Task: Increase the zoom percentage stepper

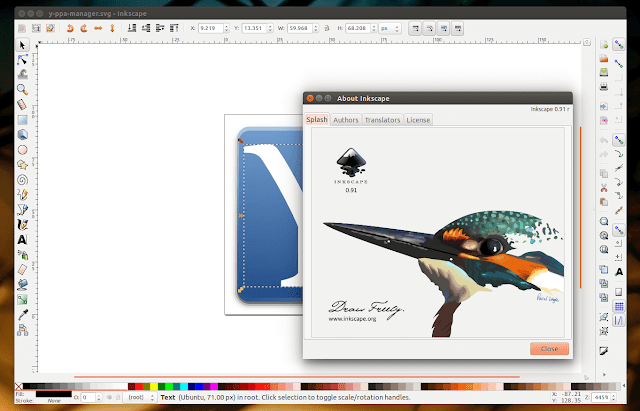Action: 613,395
